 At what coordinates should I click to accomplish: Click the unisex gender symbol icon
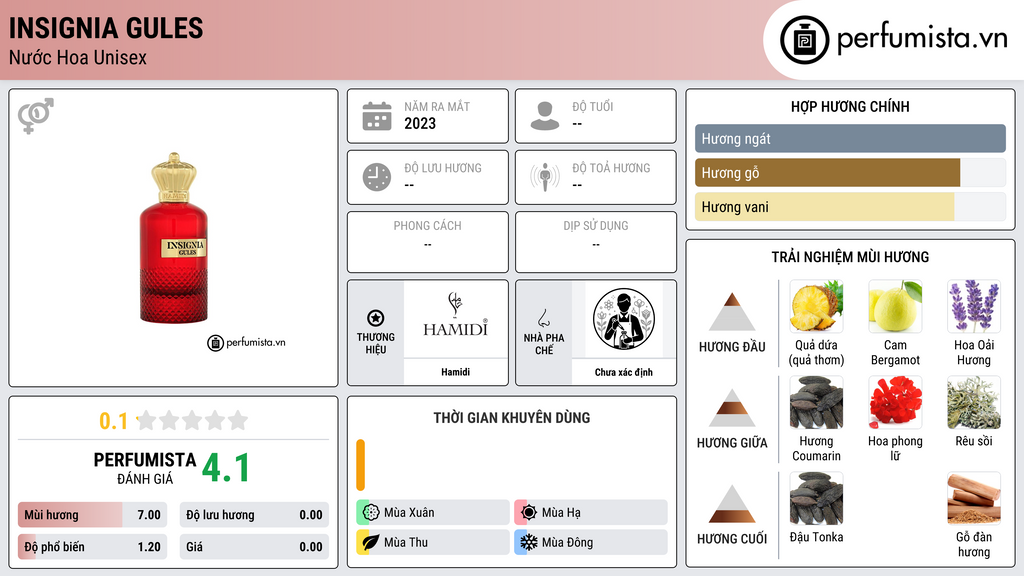(36, 116)
